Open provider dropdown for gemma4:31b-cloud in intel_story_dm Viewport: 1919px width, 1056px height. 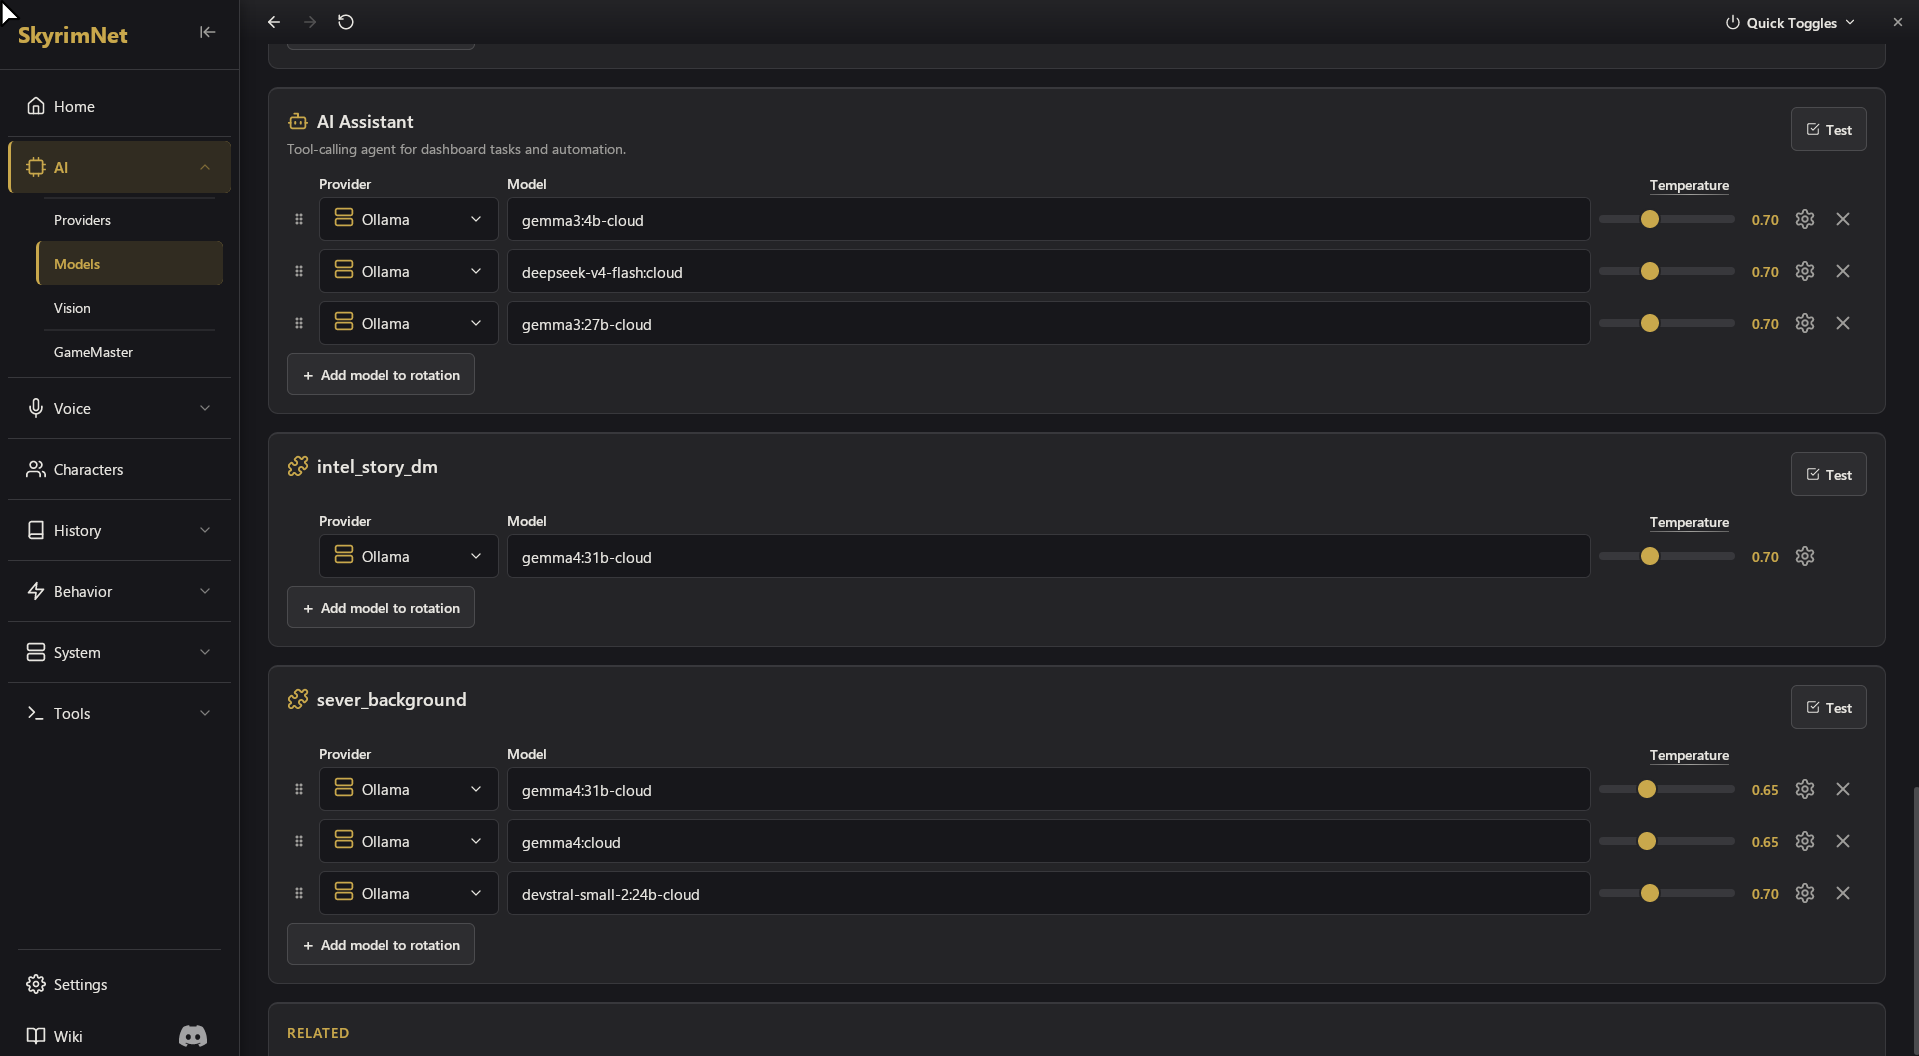click(408, 556)
